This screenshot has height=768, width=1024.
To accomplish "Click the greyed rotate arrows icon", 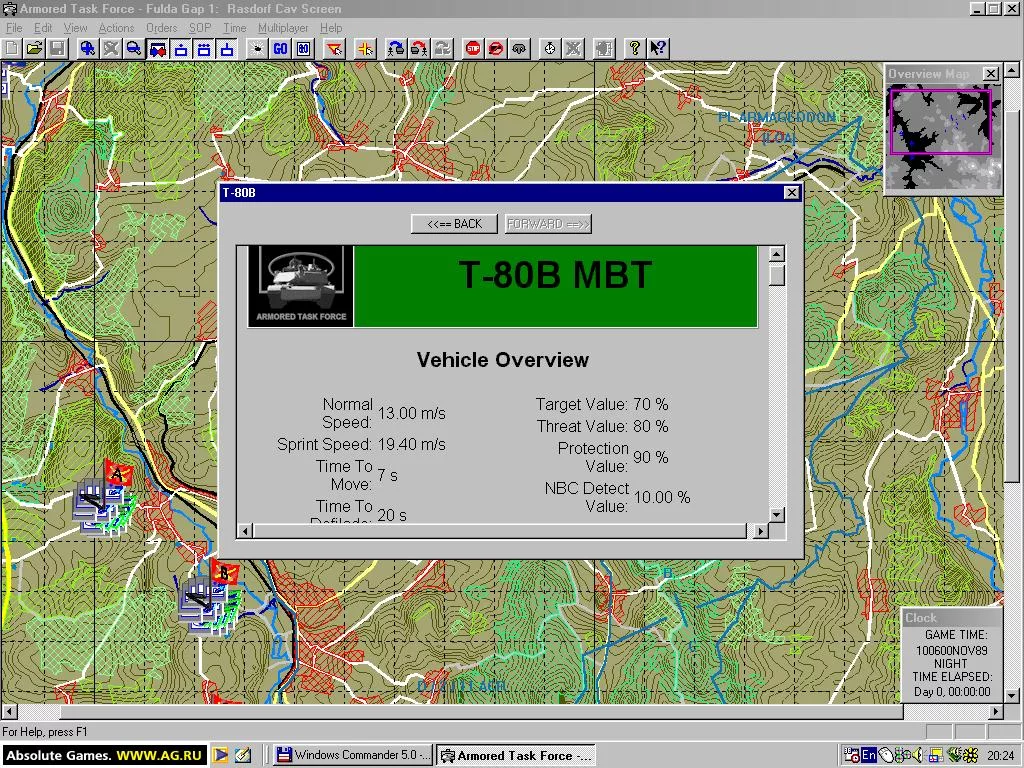I will pos(442,48).
